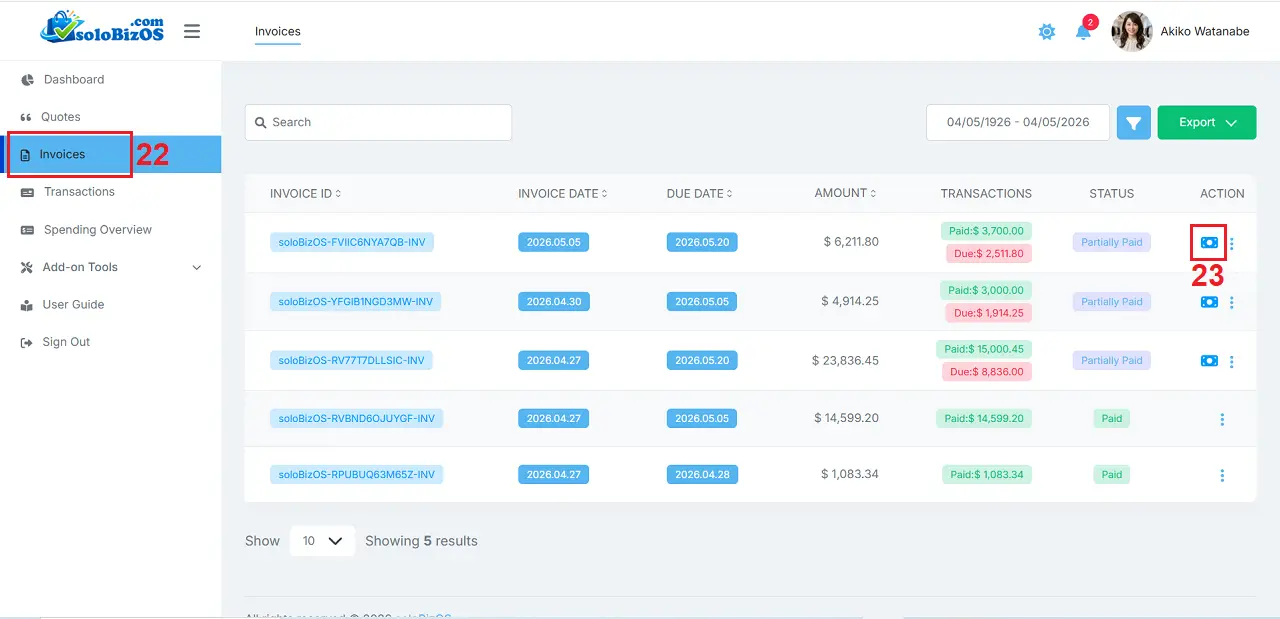Click payment icon for FVIIC6NYA7QB invoice
This screenshot has height=619, width=1280.
tap(1209, 243)
